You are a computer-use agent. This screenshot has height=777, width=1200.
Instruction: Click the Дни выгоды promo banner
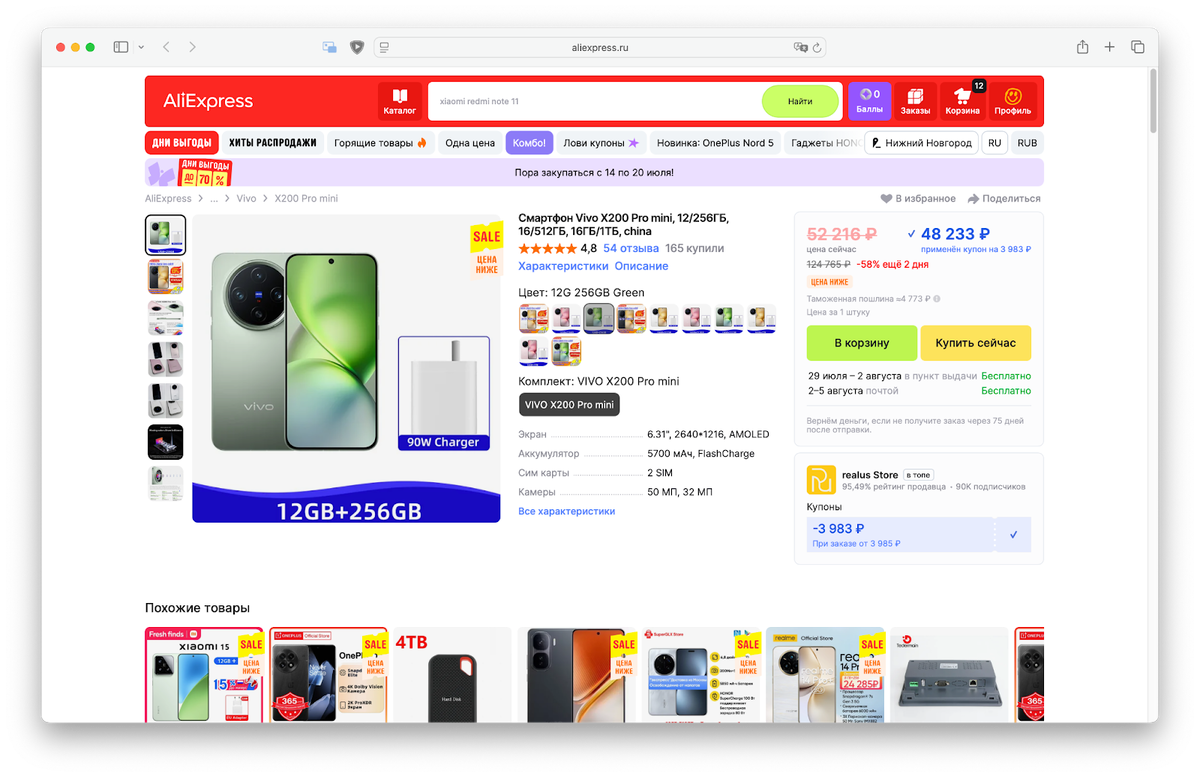pos(594,172)
